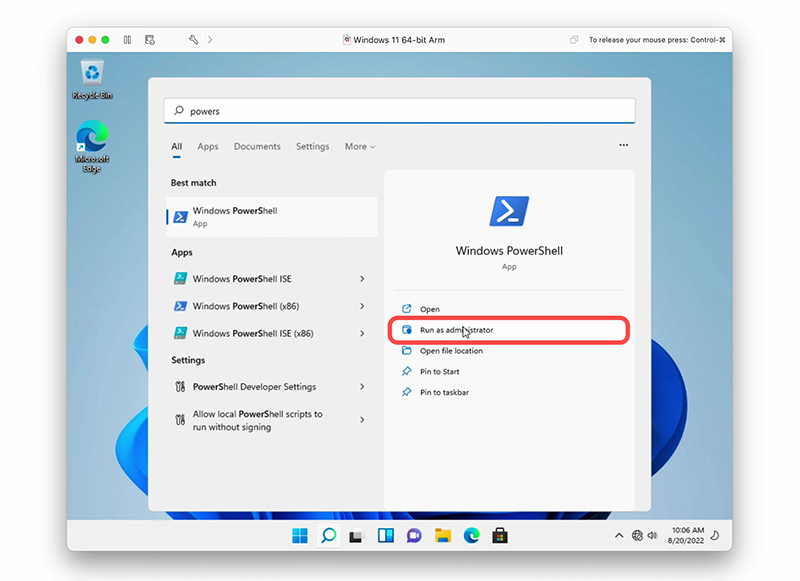Select the Windows PowerShell best match result
800x581 pixels.
pos(272,217)
